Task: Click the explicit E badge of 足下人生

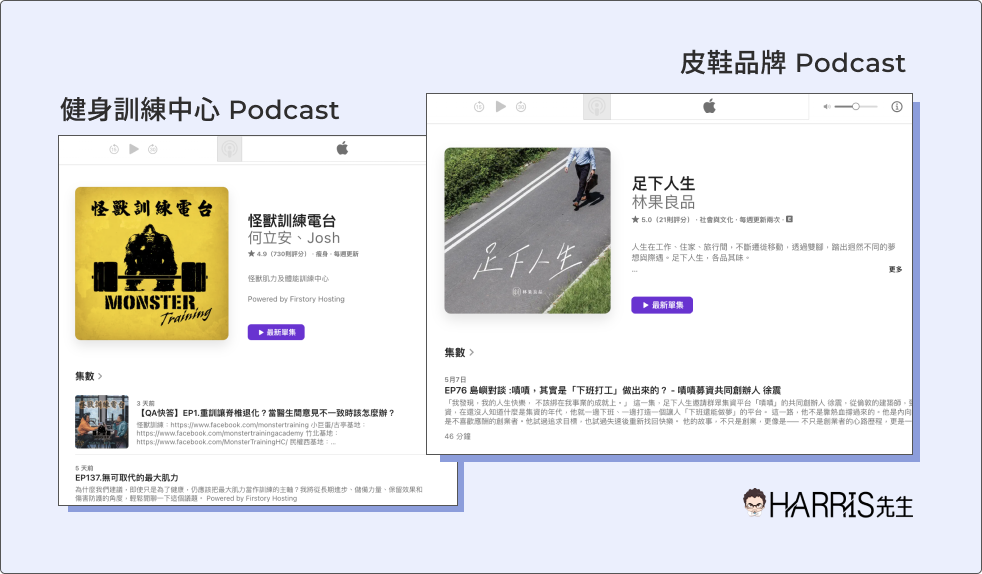Action: (x=789, y=219)
